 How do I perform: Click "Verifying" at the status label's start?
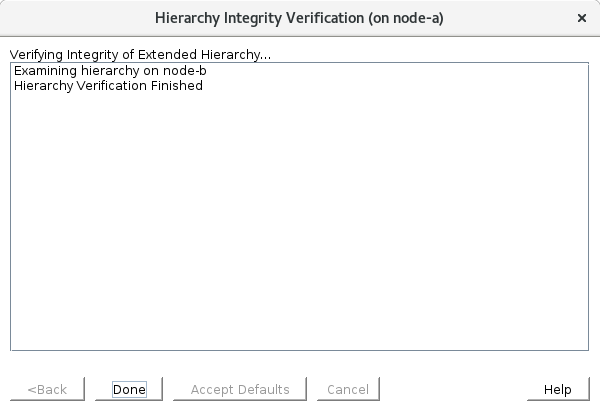(x=36, y=54)
